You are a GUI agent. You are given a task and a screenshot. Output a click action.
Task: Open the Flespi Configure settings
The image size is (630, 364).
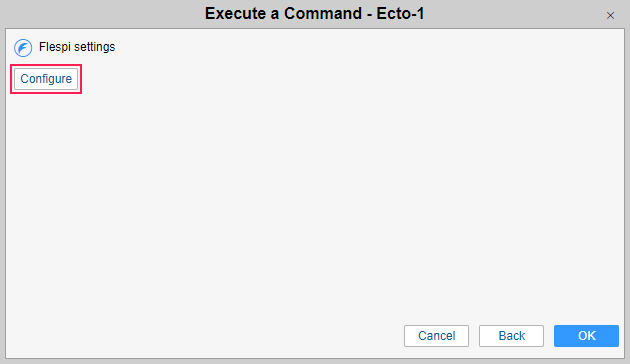46,79
